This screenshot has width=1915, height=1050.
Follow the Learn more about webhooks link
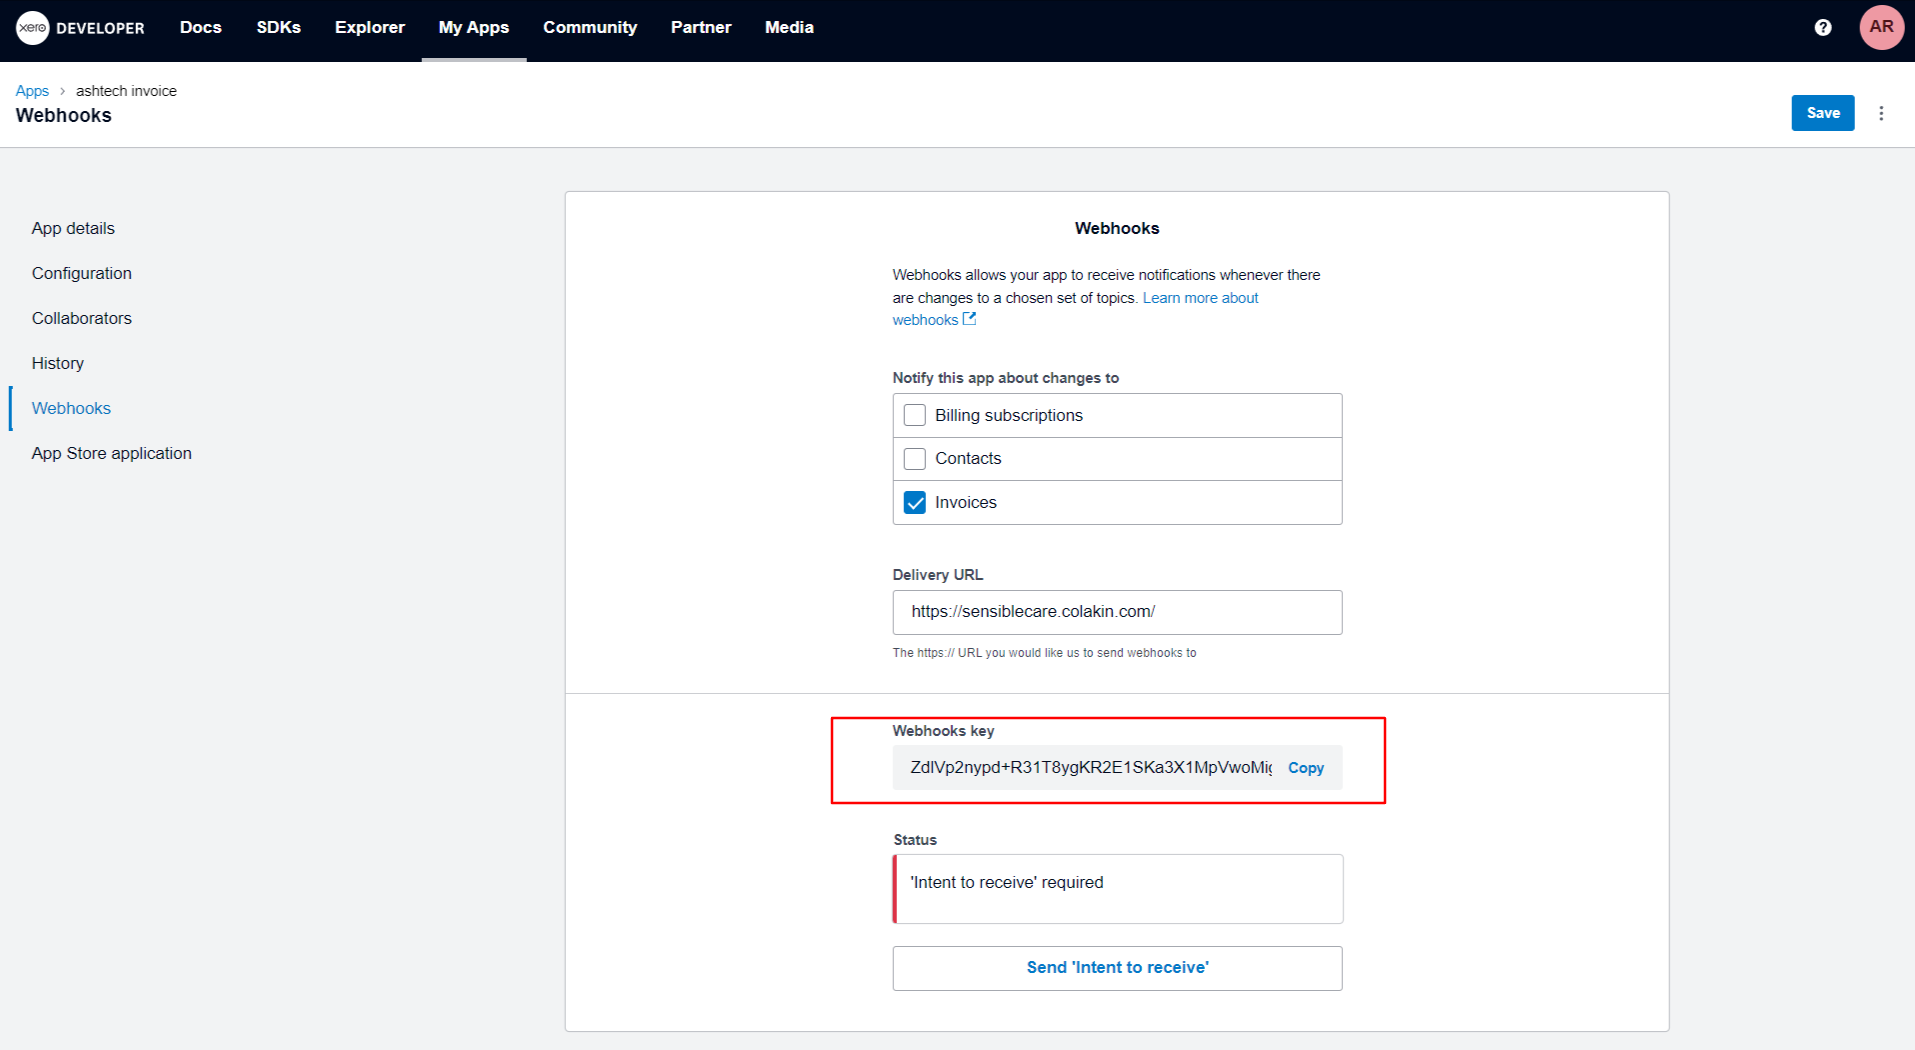coord(1200,298)
